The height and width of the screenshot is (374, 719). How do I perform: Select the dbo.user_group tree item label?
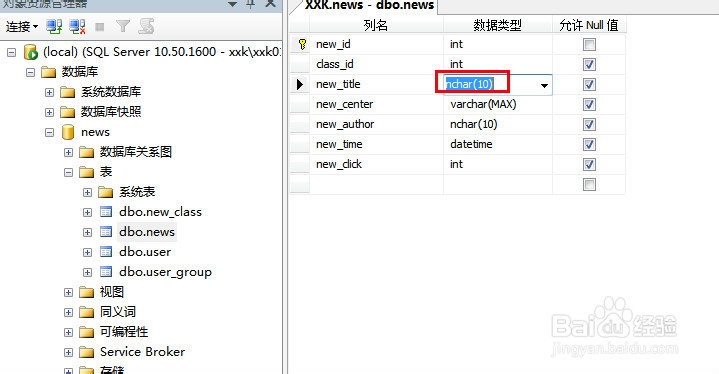(x=165, y=272)
